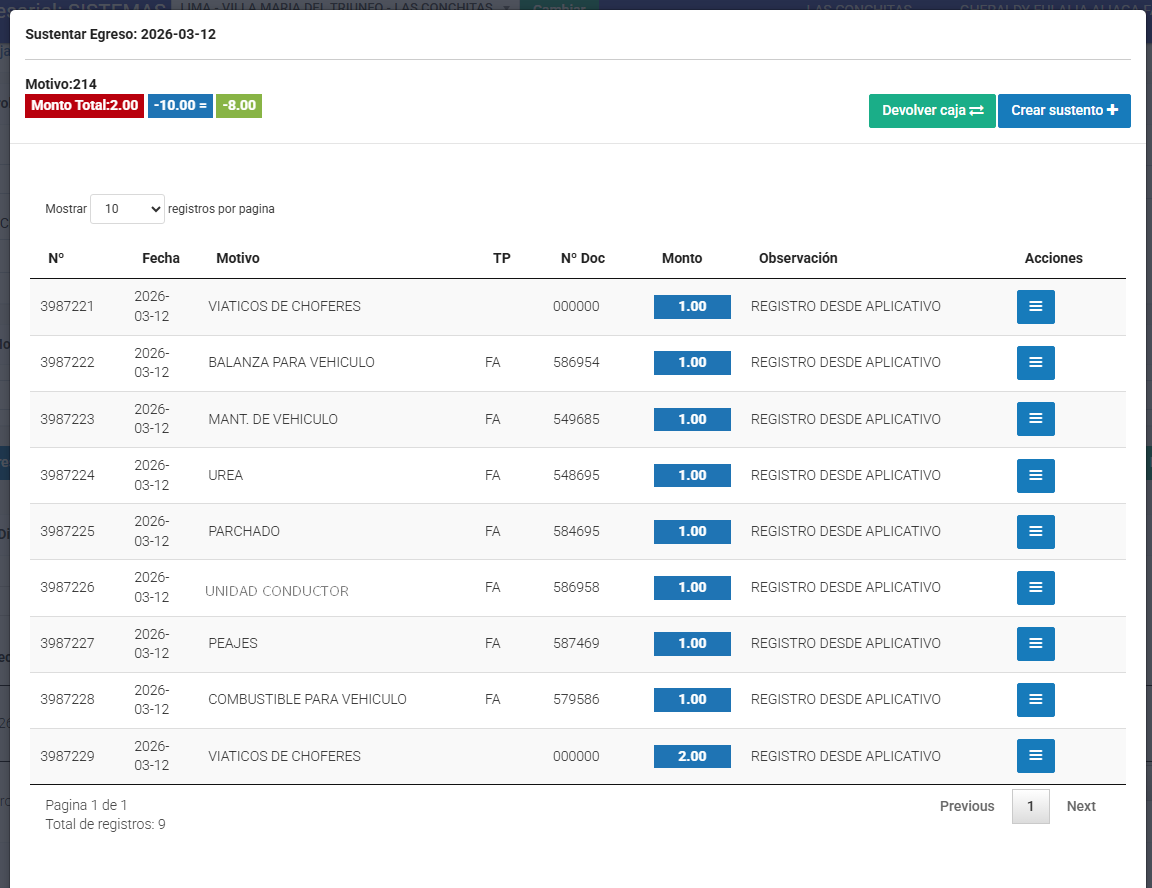Open actions menu for MANT. DE VEHICULO row
Image resolution: width=1152 pixels, height=888 pixels.
[x=1035, y=419]
